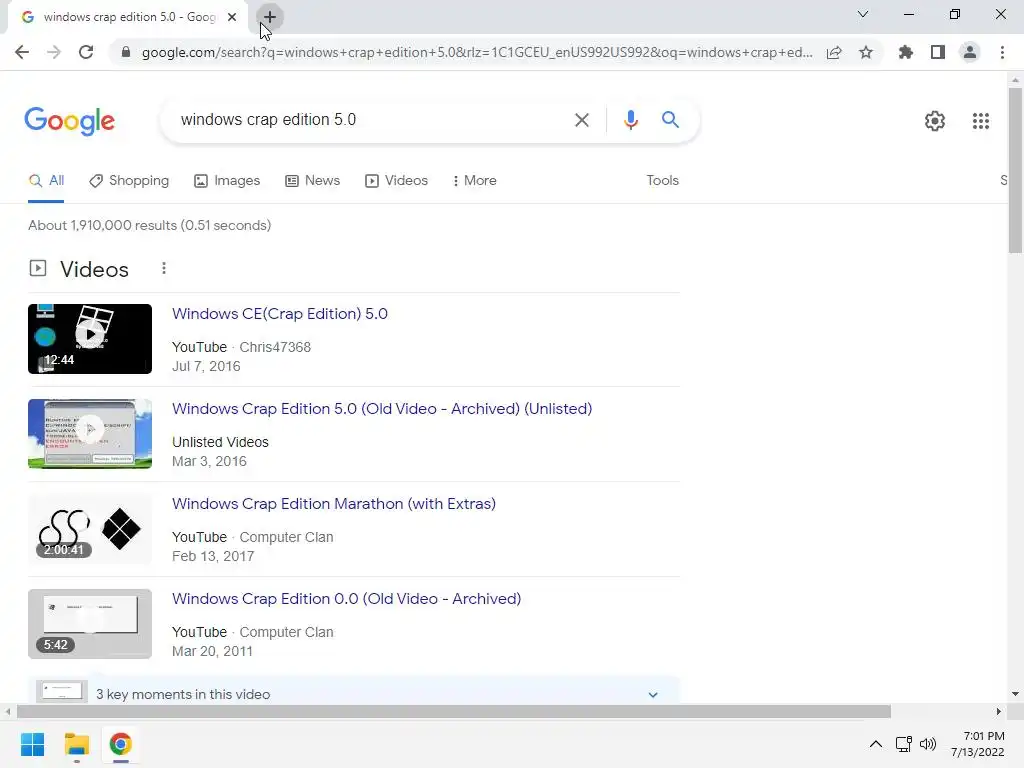Open network status tray icon
The height and width of the screenshot is (768, 1024).
point(904,744)
